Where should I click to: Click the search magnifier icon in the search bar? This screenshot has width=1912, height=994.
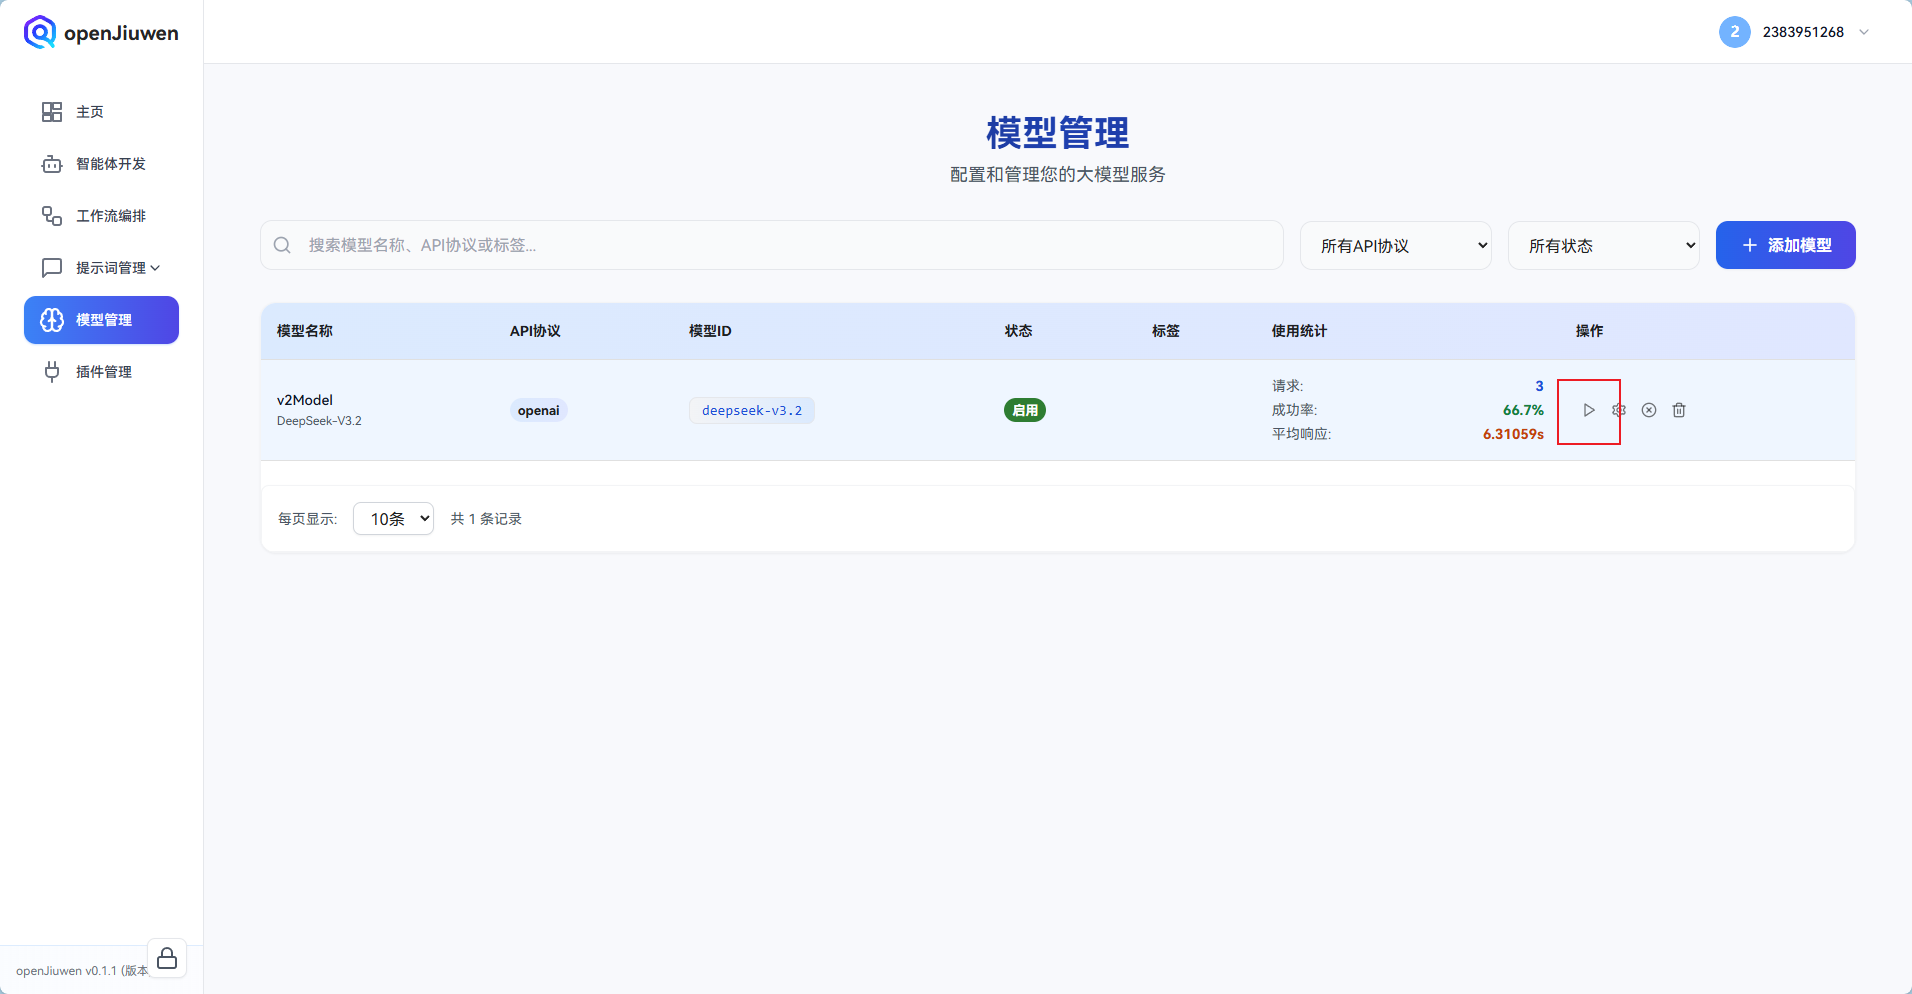283,245
